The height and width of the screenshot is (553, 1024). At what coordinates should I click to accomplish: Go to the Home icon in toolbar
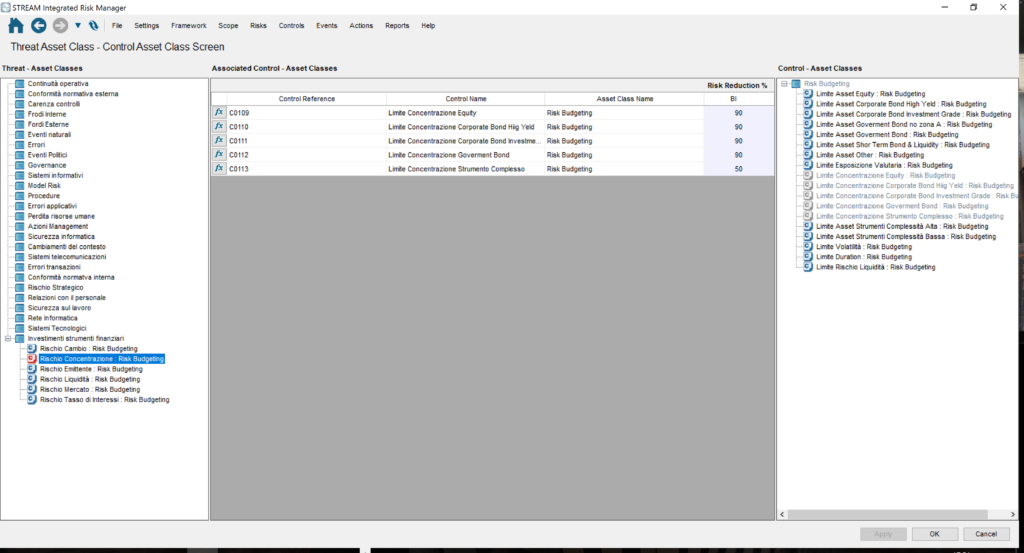(16, 25)
